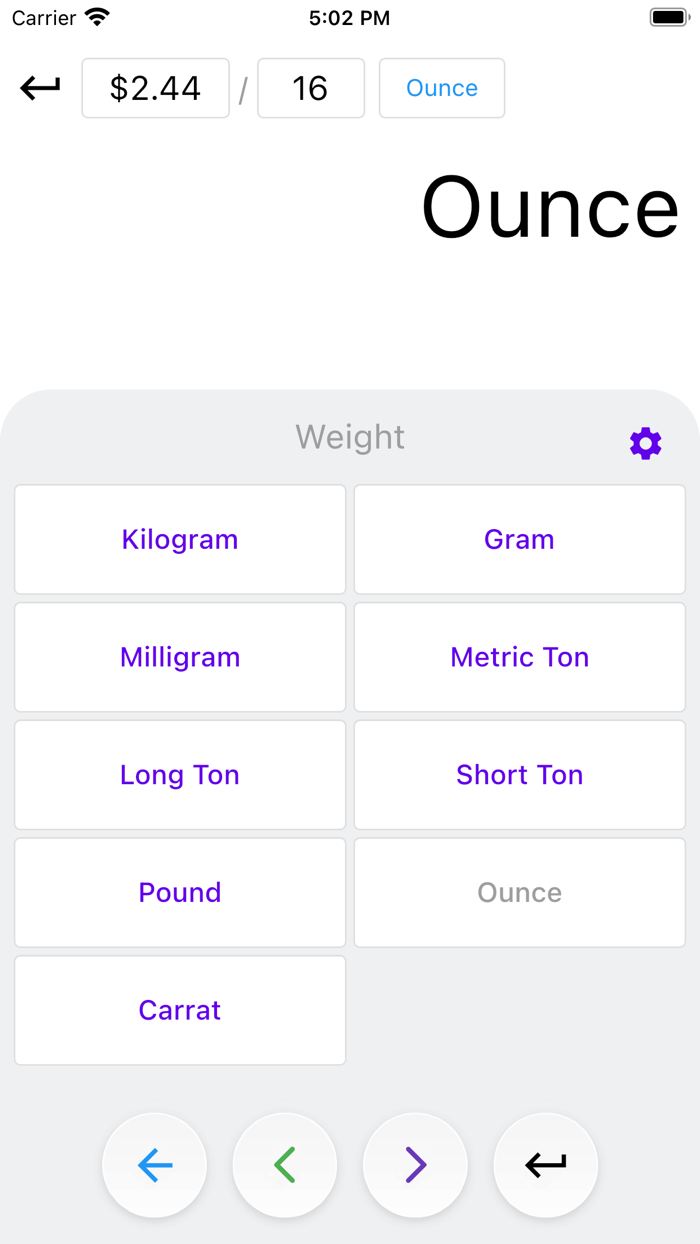Image resolution: width=700 pixels, height=1244 pixels.
Task: Switch unit to Pound
Action: [x=180, y=892]
